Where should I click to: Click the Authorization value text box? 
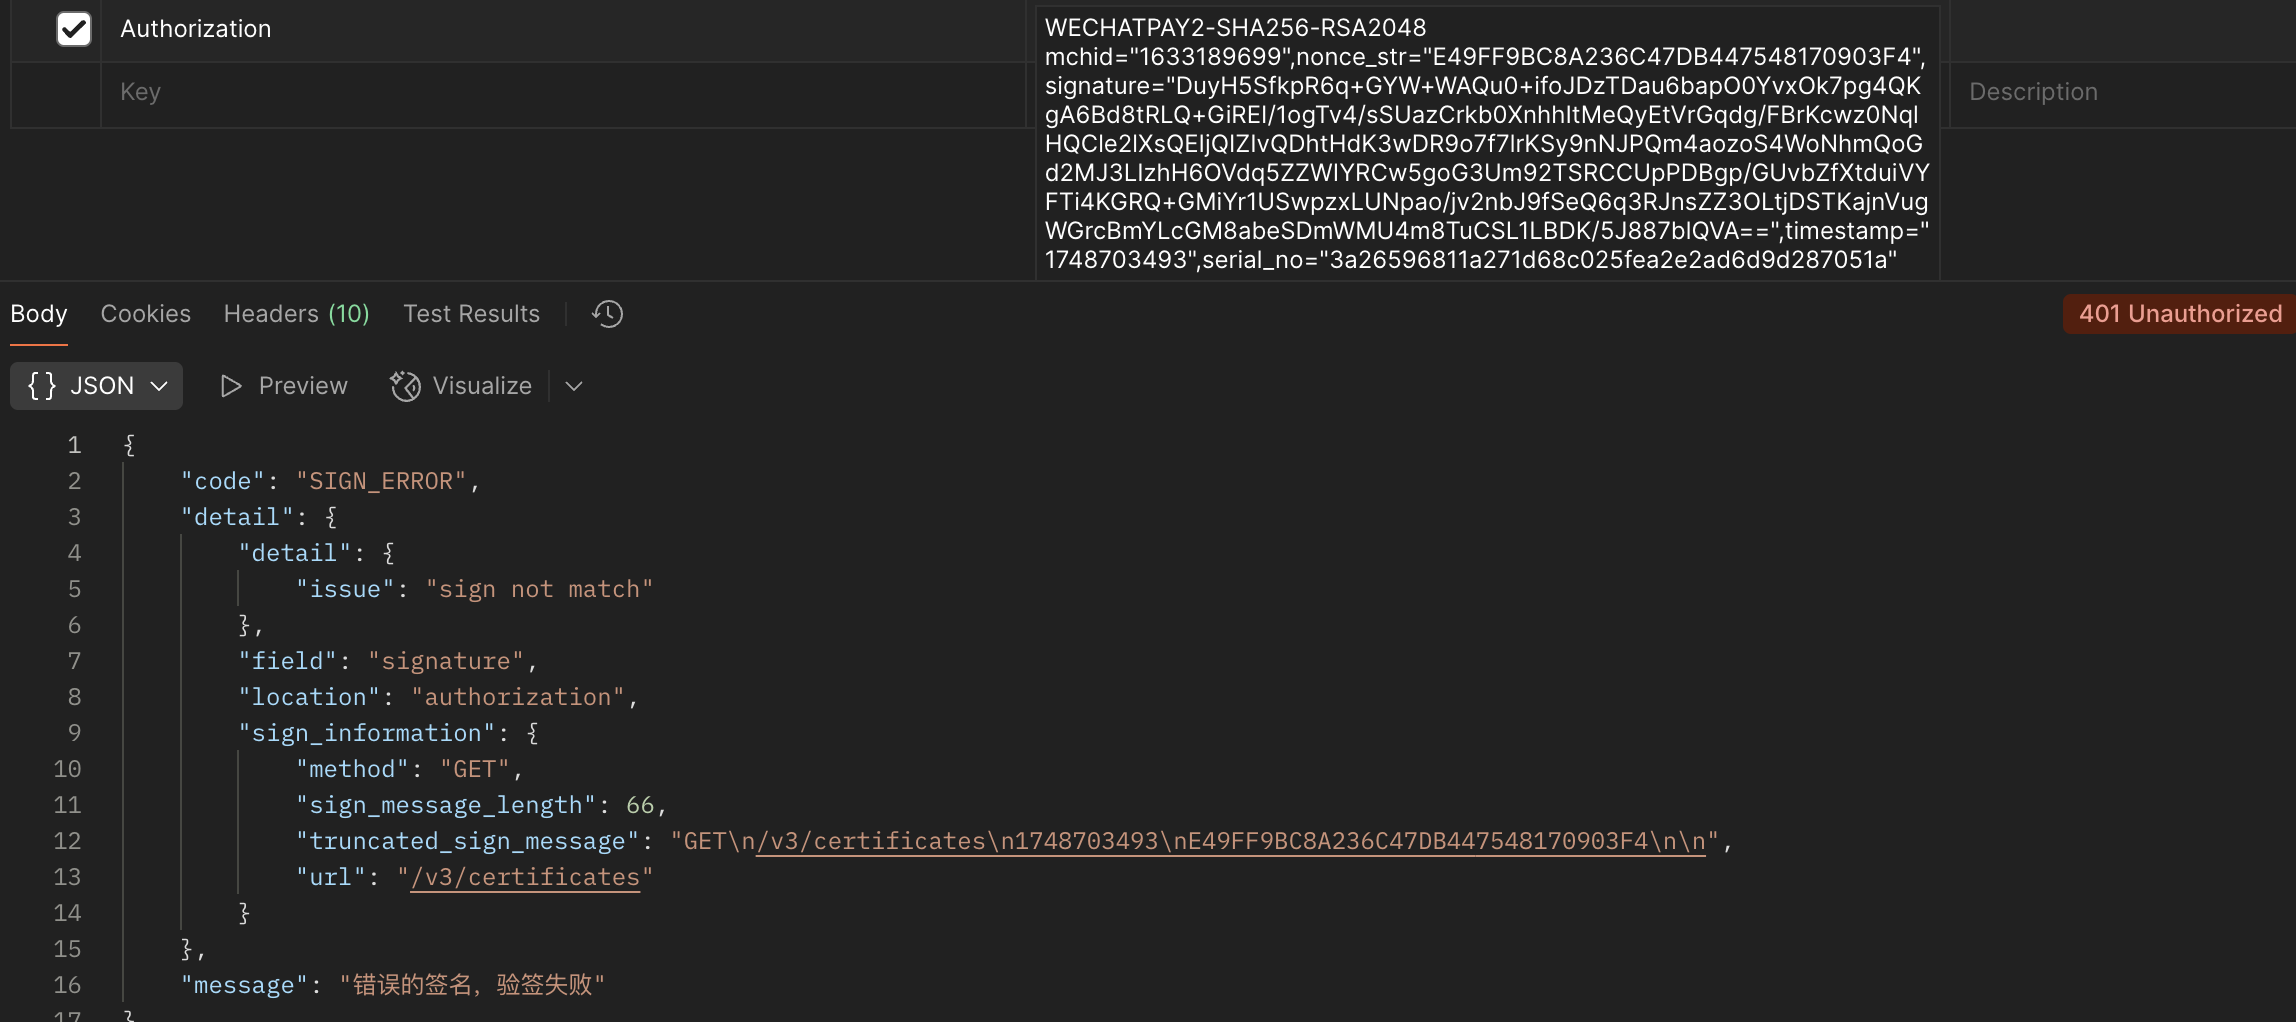[x=1487, y=143]
